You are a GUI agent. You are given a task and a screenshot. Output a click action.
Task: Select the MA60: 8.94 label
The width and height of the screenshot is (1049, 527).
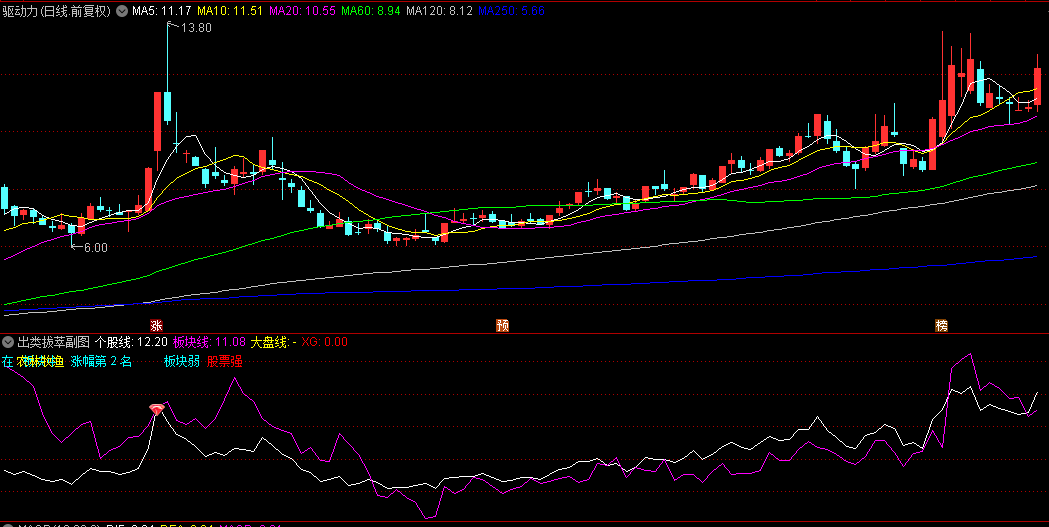371,11
